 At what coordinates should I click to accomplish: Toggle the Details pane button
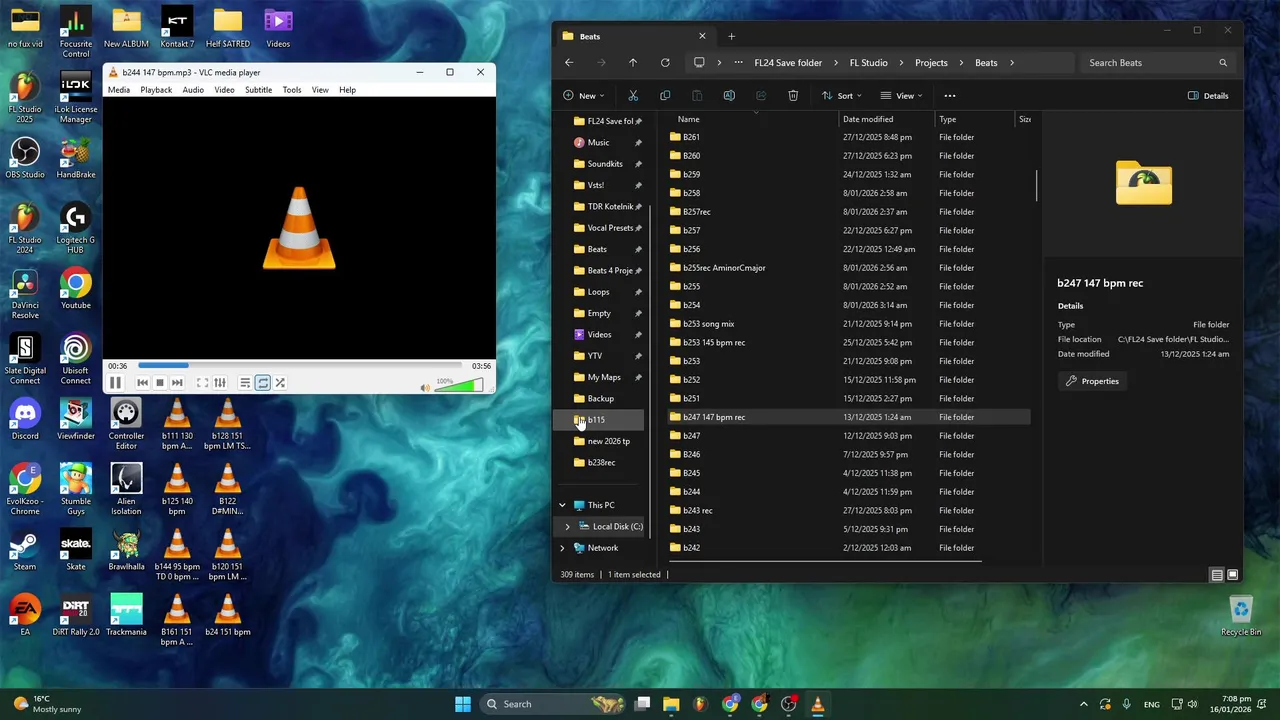click(x=1208, y=96)
